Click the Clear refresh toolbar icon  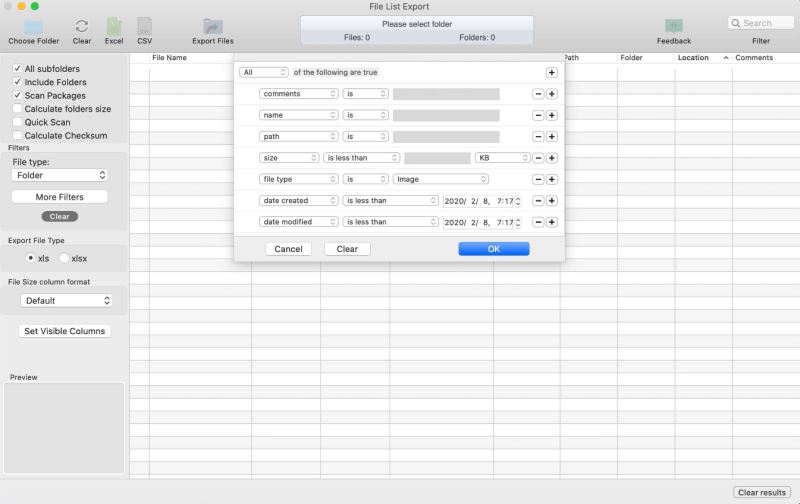tap(82, 26)
